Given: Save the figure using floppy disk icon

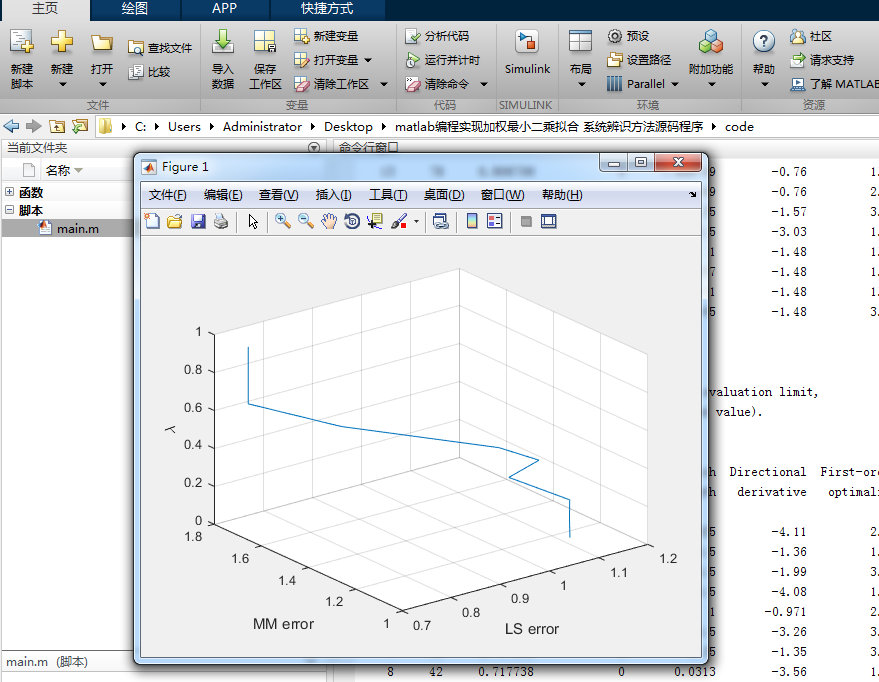Looking at the screenshot, I should [198, 221].
